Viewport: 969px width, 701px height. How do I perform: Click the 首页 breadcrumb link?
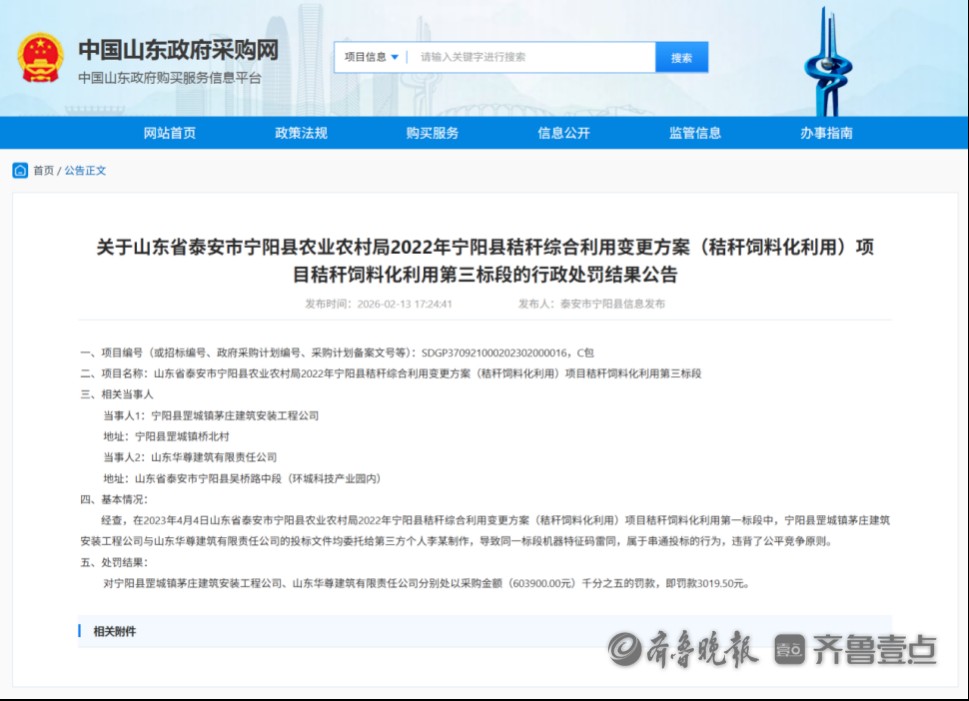44,171
